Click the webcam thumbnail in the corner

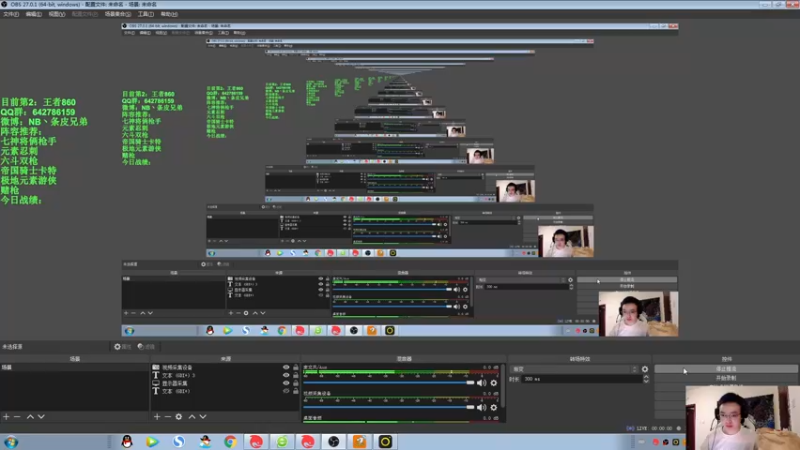[742, 417]
